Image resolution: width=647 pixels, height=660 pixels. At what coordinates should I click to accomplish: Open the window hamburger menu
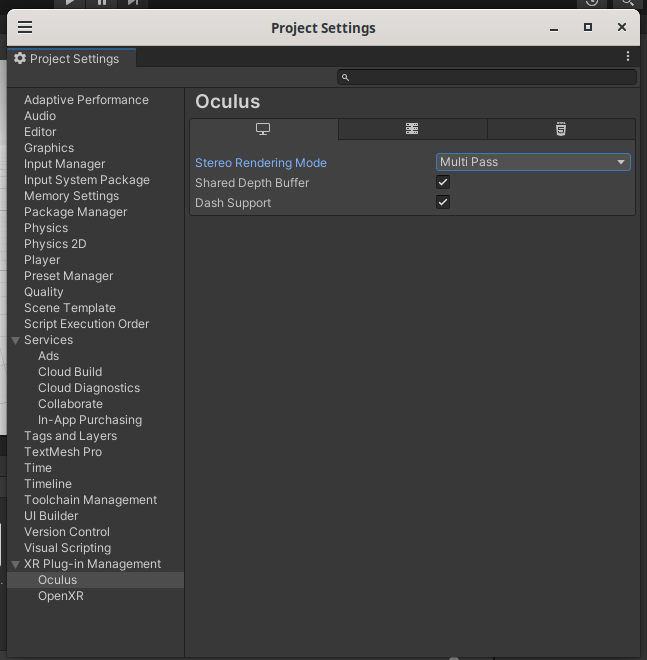point(25,28)
